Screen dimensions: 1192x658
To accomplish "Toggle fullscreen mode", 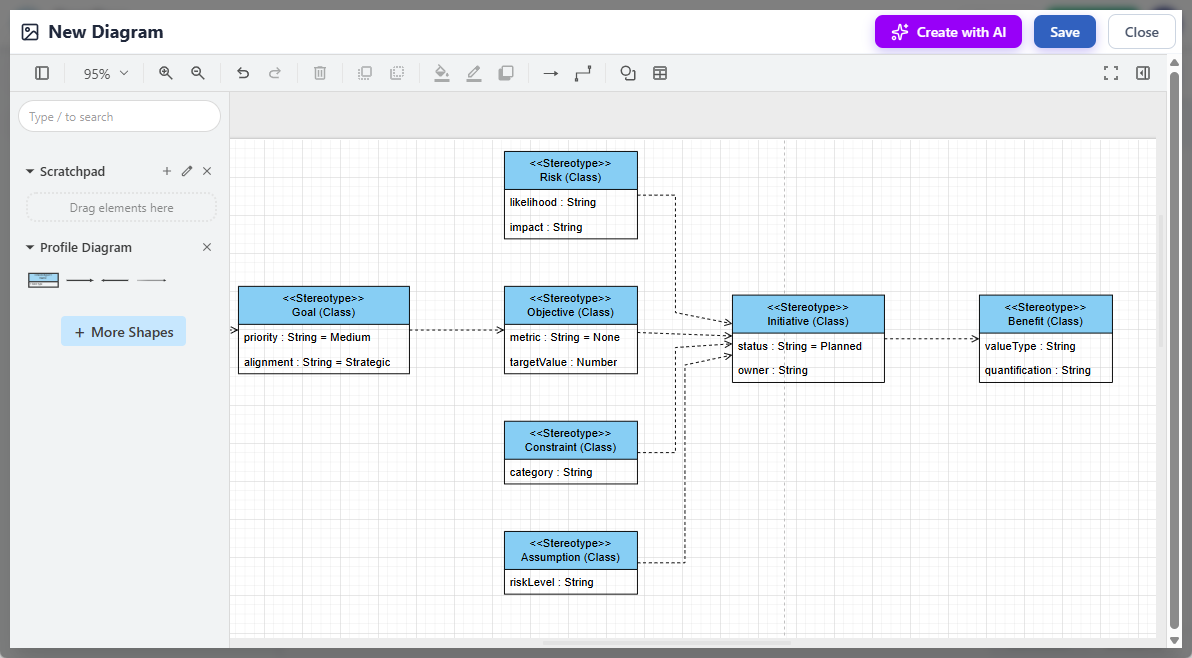I will [1110, 72].
